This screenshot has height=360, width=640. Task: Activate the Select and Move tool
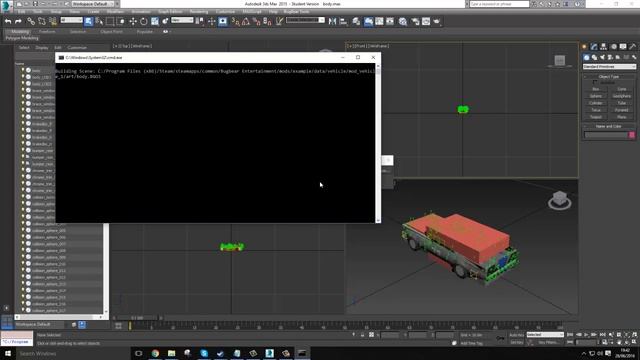133,21
